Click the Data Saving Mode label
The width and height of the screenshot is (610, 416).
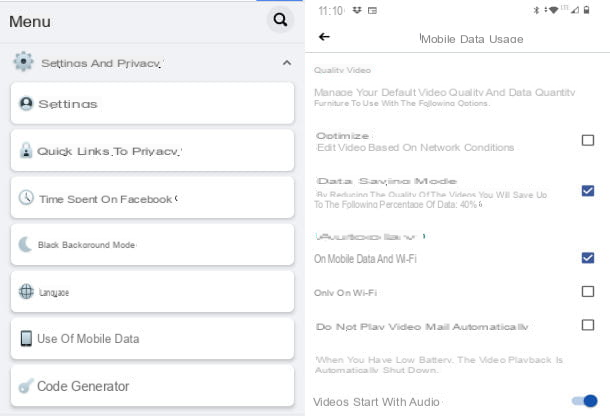coord(386,181)
